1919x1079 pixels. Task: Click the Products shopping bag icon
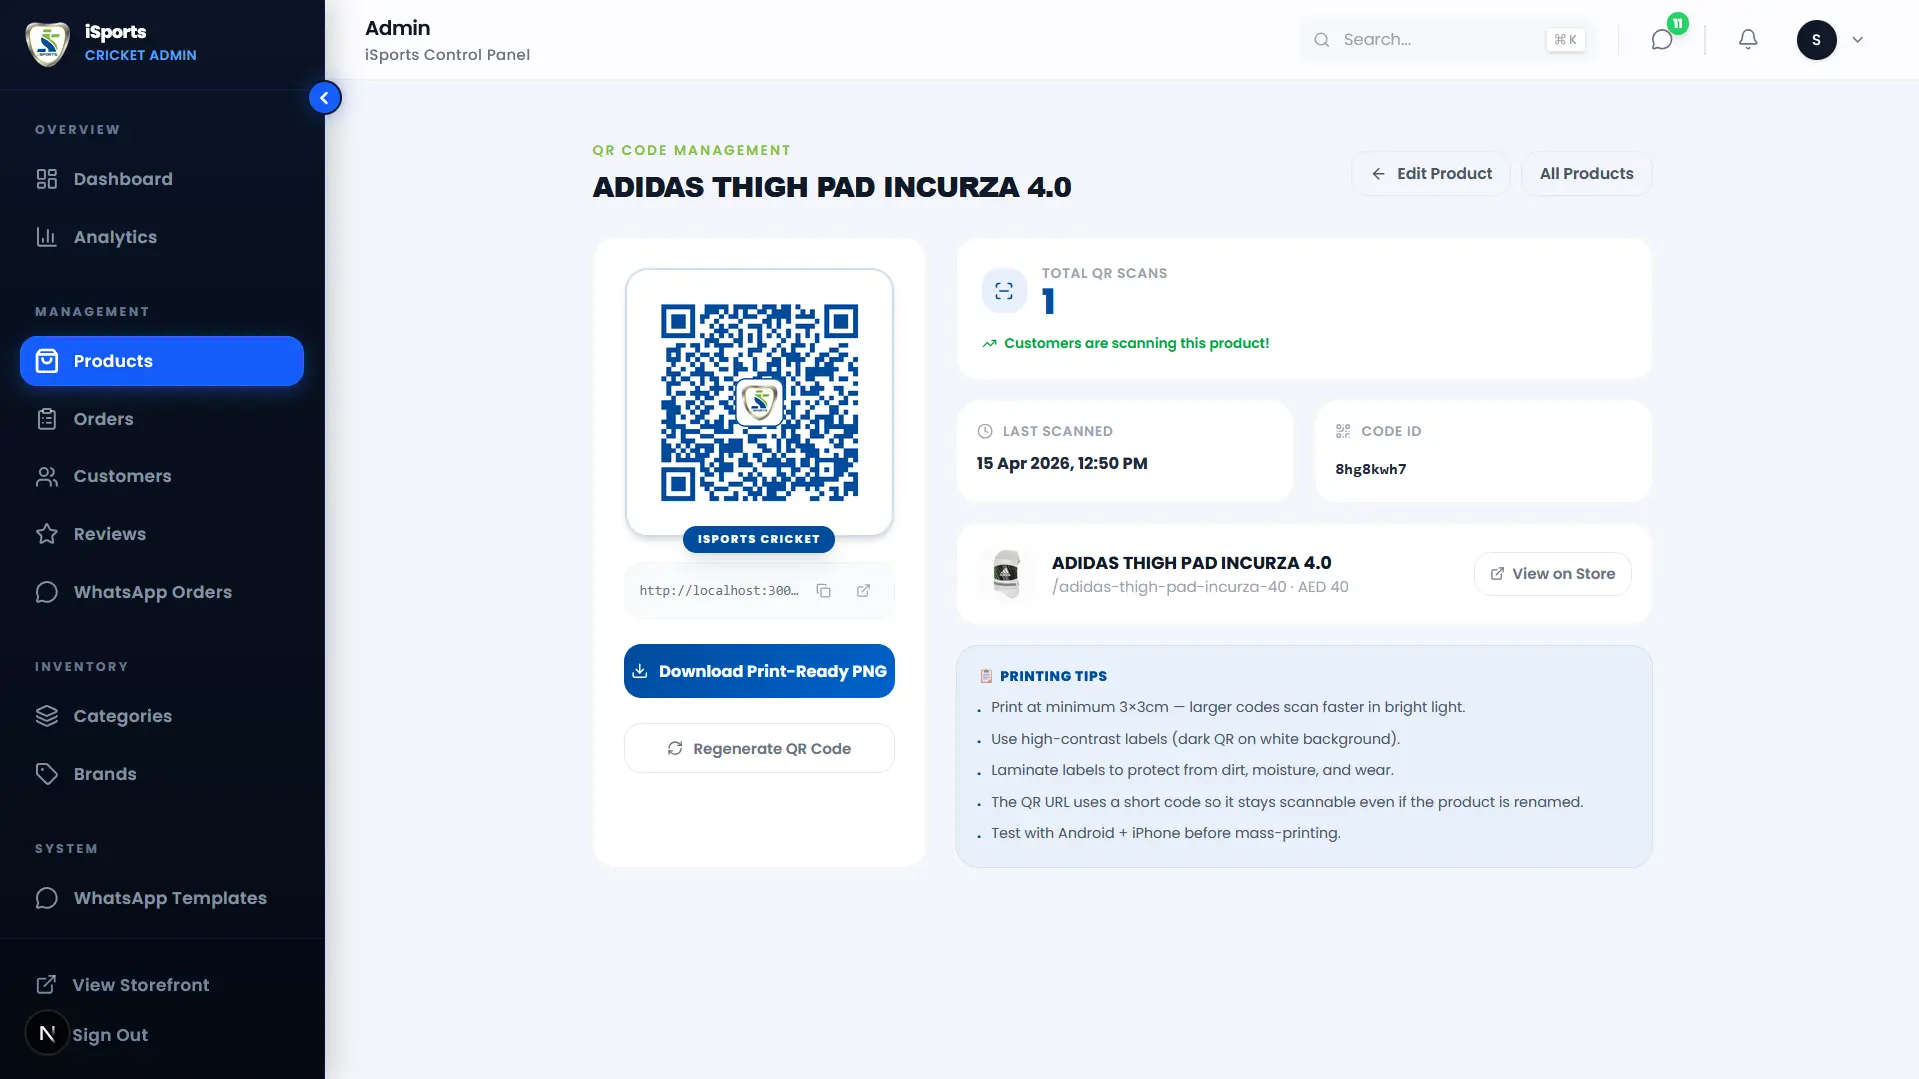click(47, 361)
